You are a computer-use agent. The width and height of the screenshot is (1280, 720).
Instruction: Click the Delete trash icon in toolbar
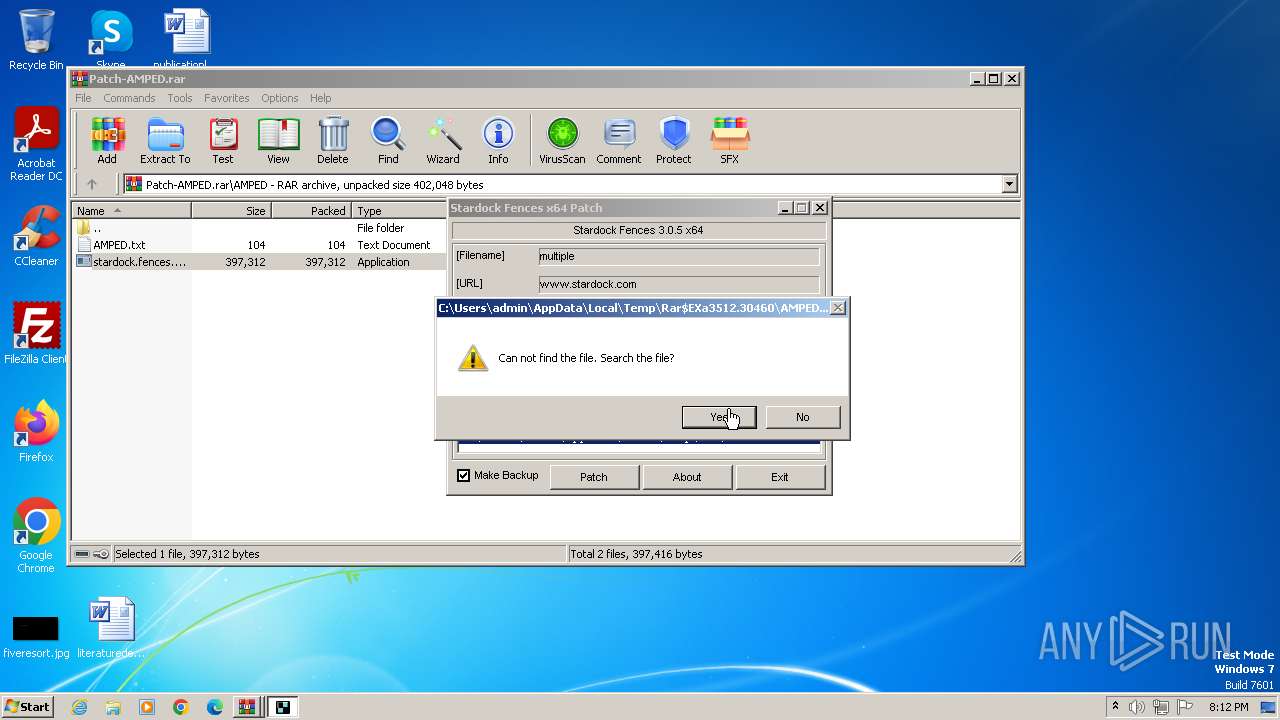coord(333,140)
